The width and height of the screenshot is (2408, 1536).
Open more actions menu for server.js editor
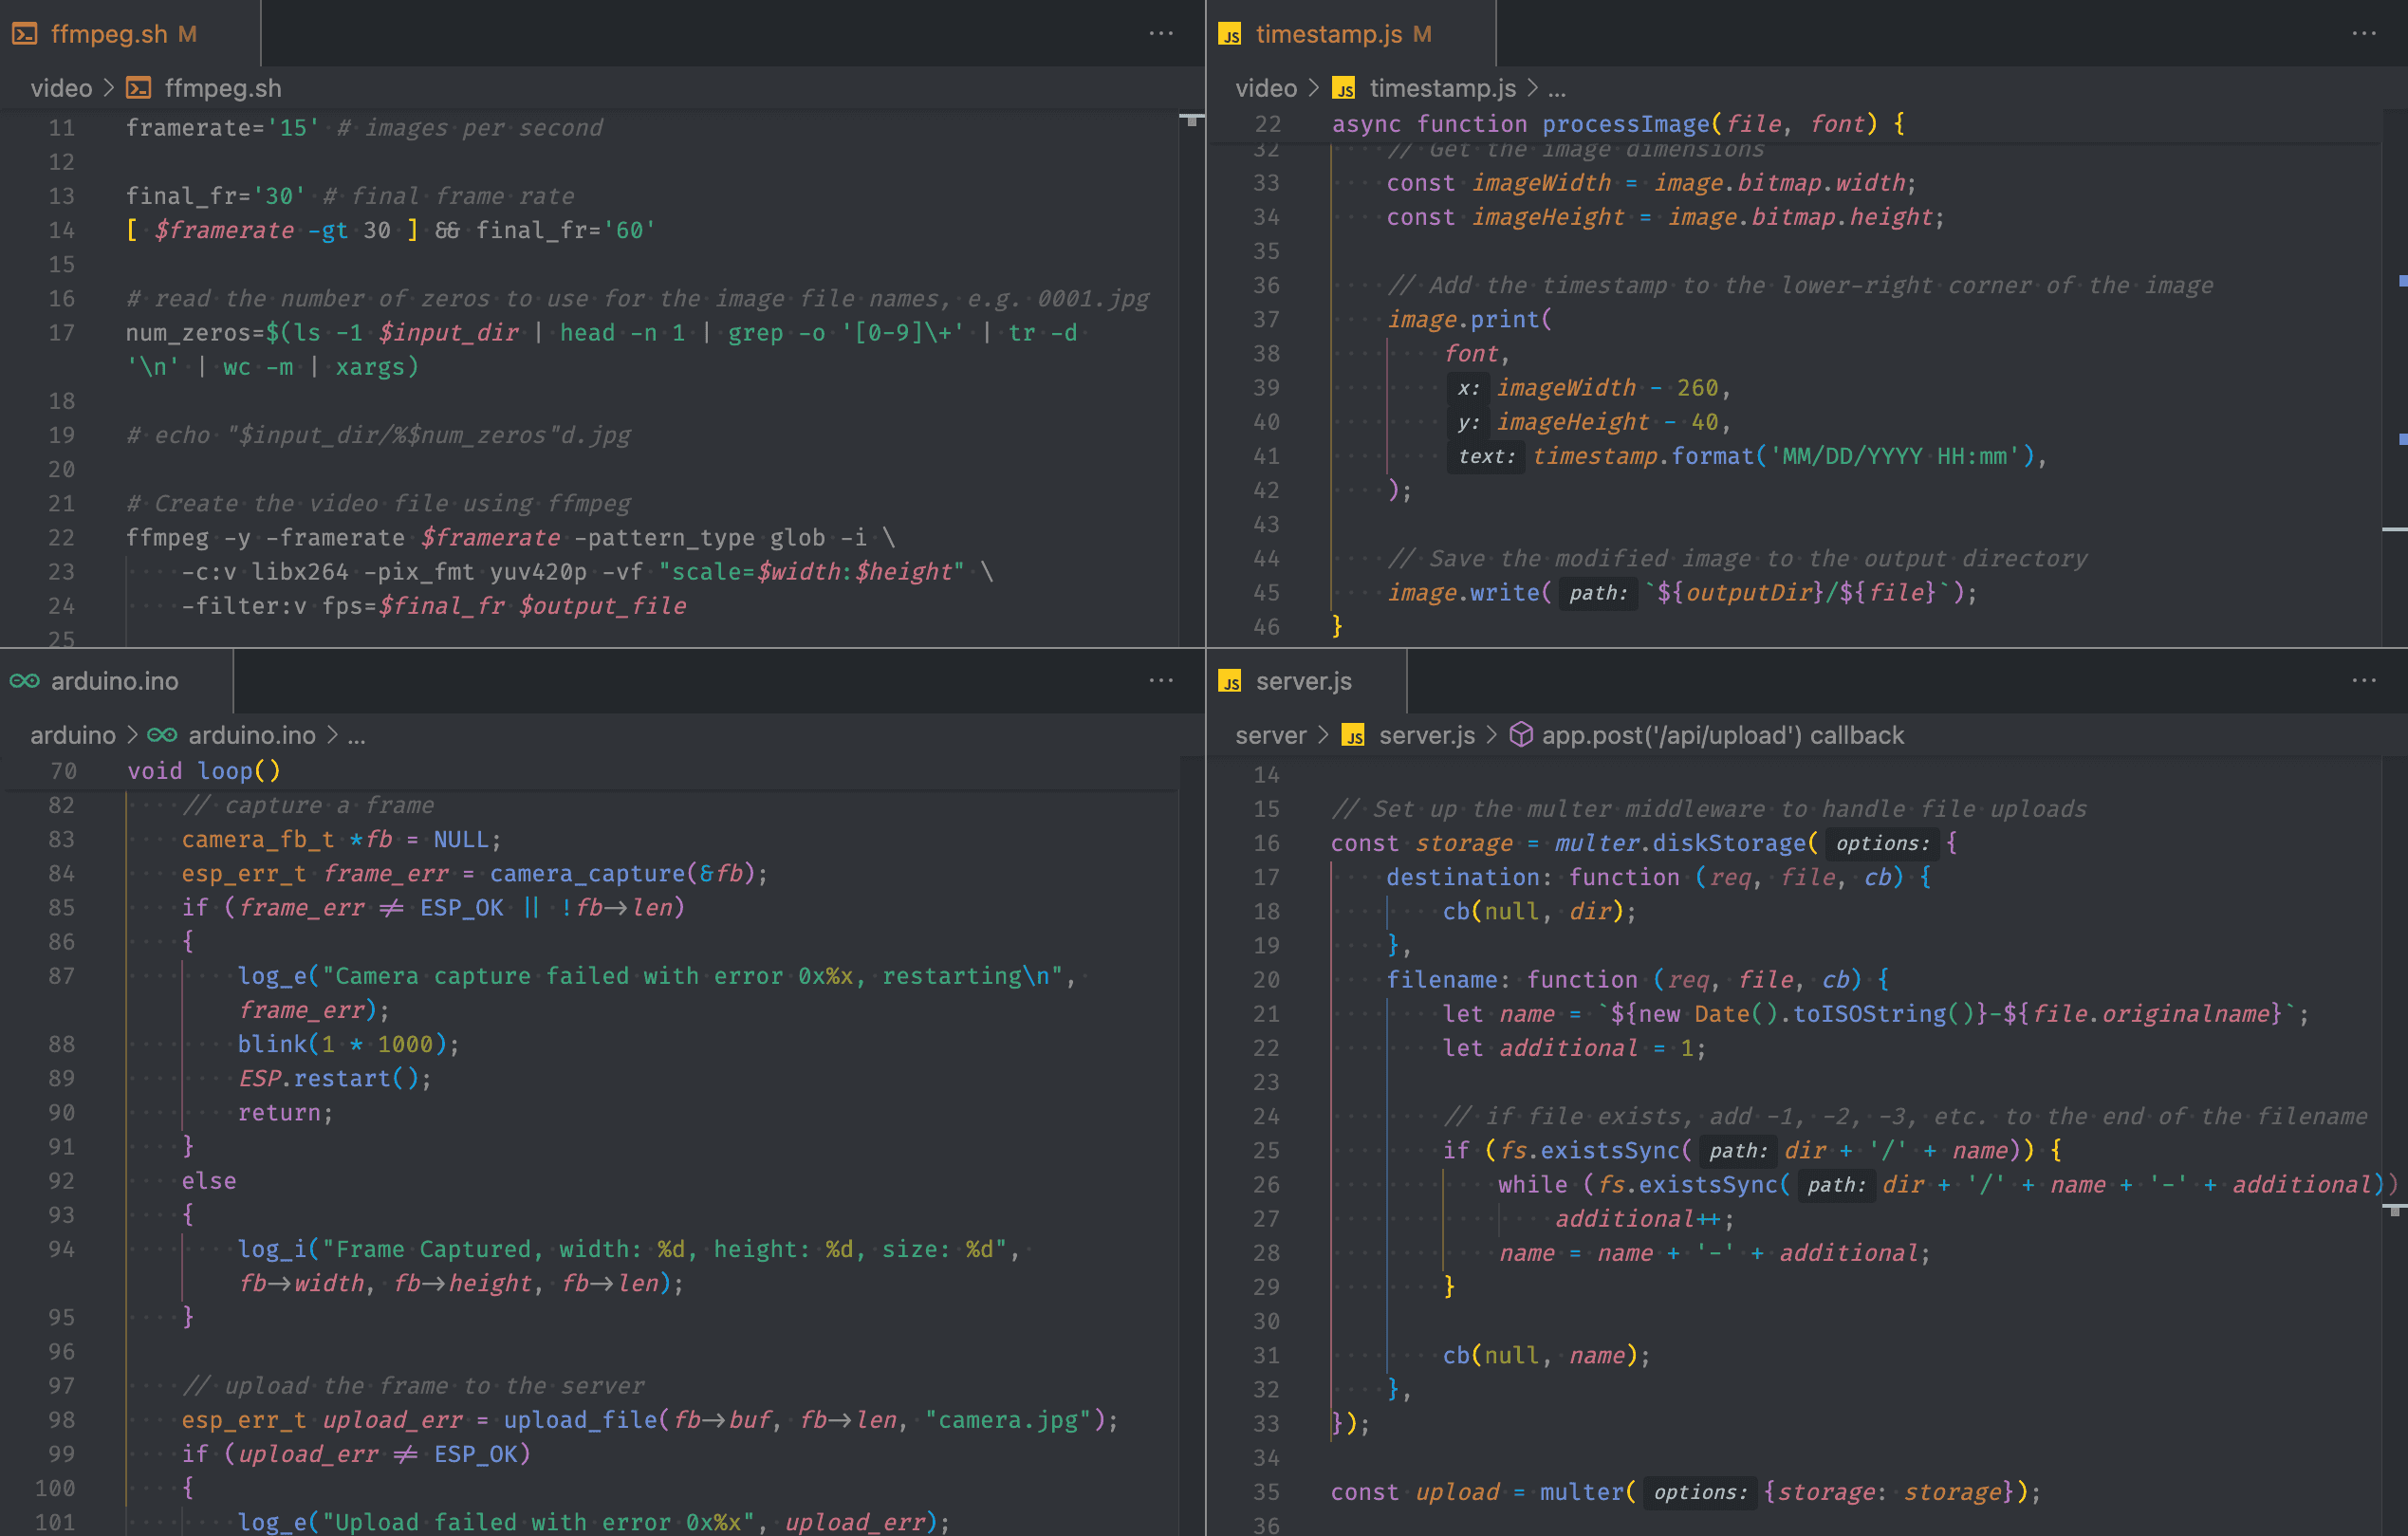pos(2363,681)
